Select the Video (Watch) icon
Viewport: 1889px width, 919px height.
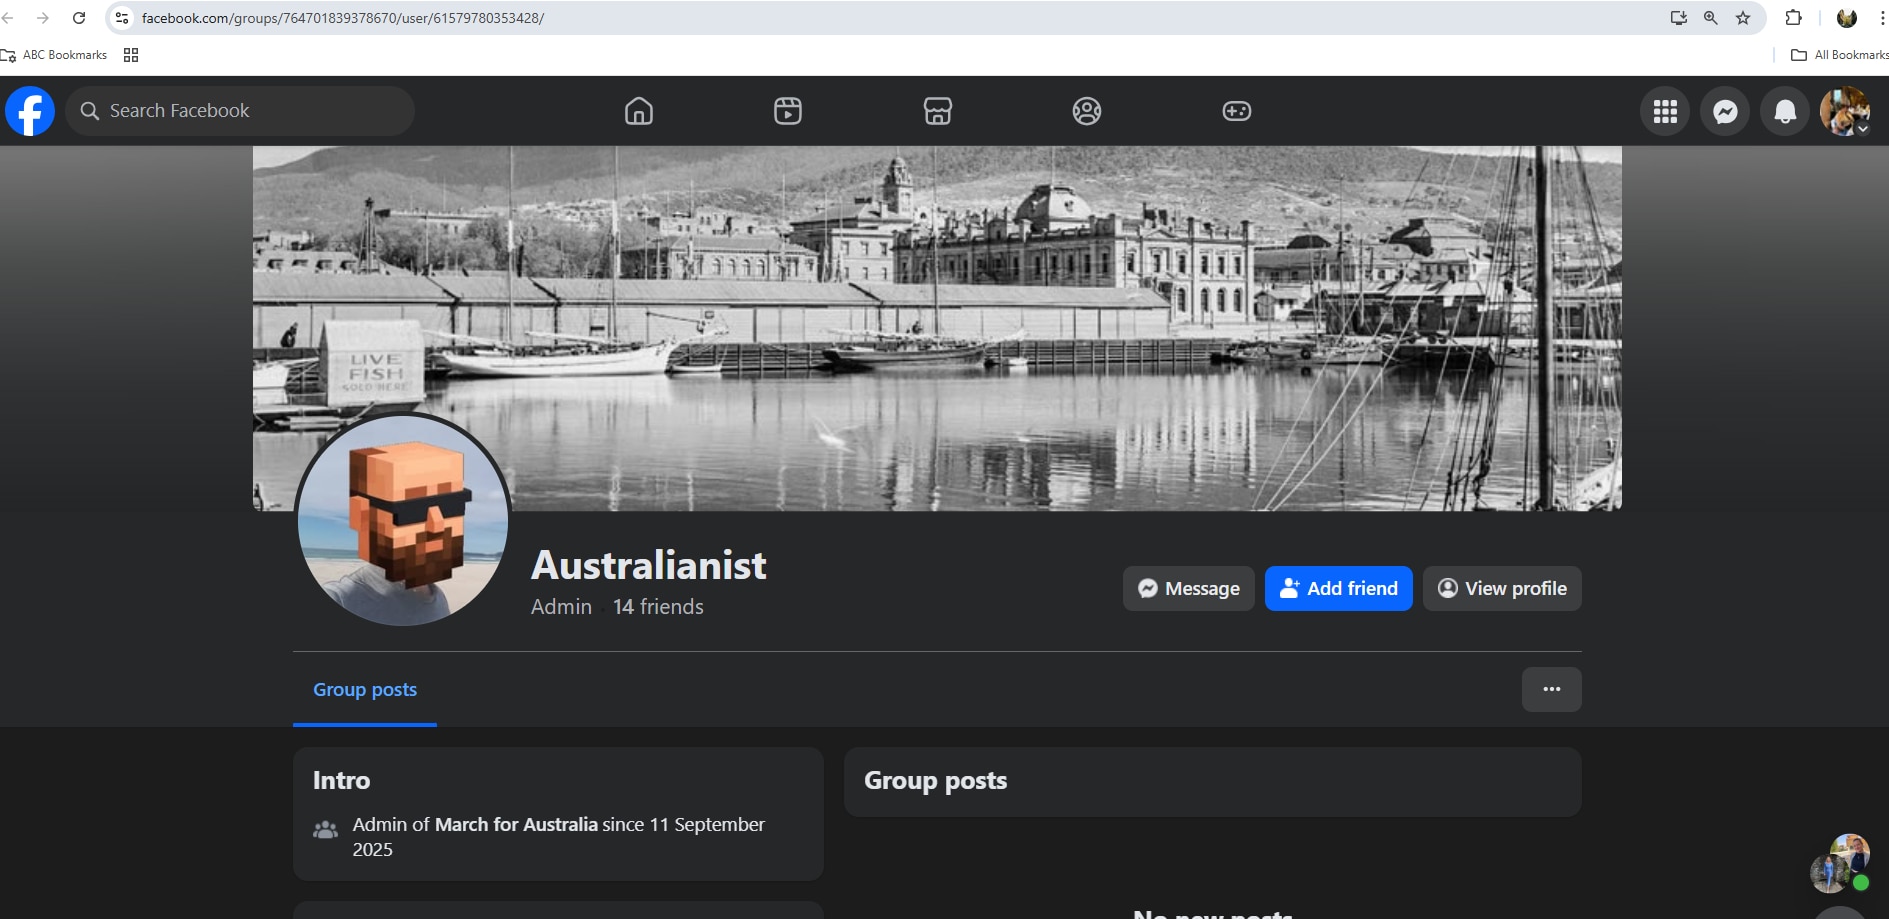tap(788, 111)
